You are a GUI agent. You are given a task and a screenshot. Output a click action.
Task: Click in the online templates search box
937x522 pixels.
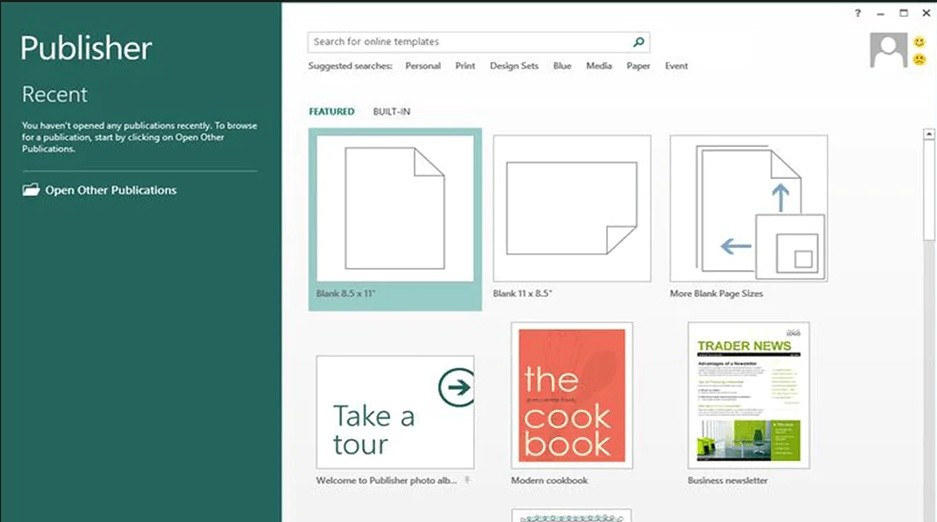470,42
